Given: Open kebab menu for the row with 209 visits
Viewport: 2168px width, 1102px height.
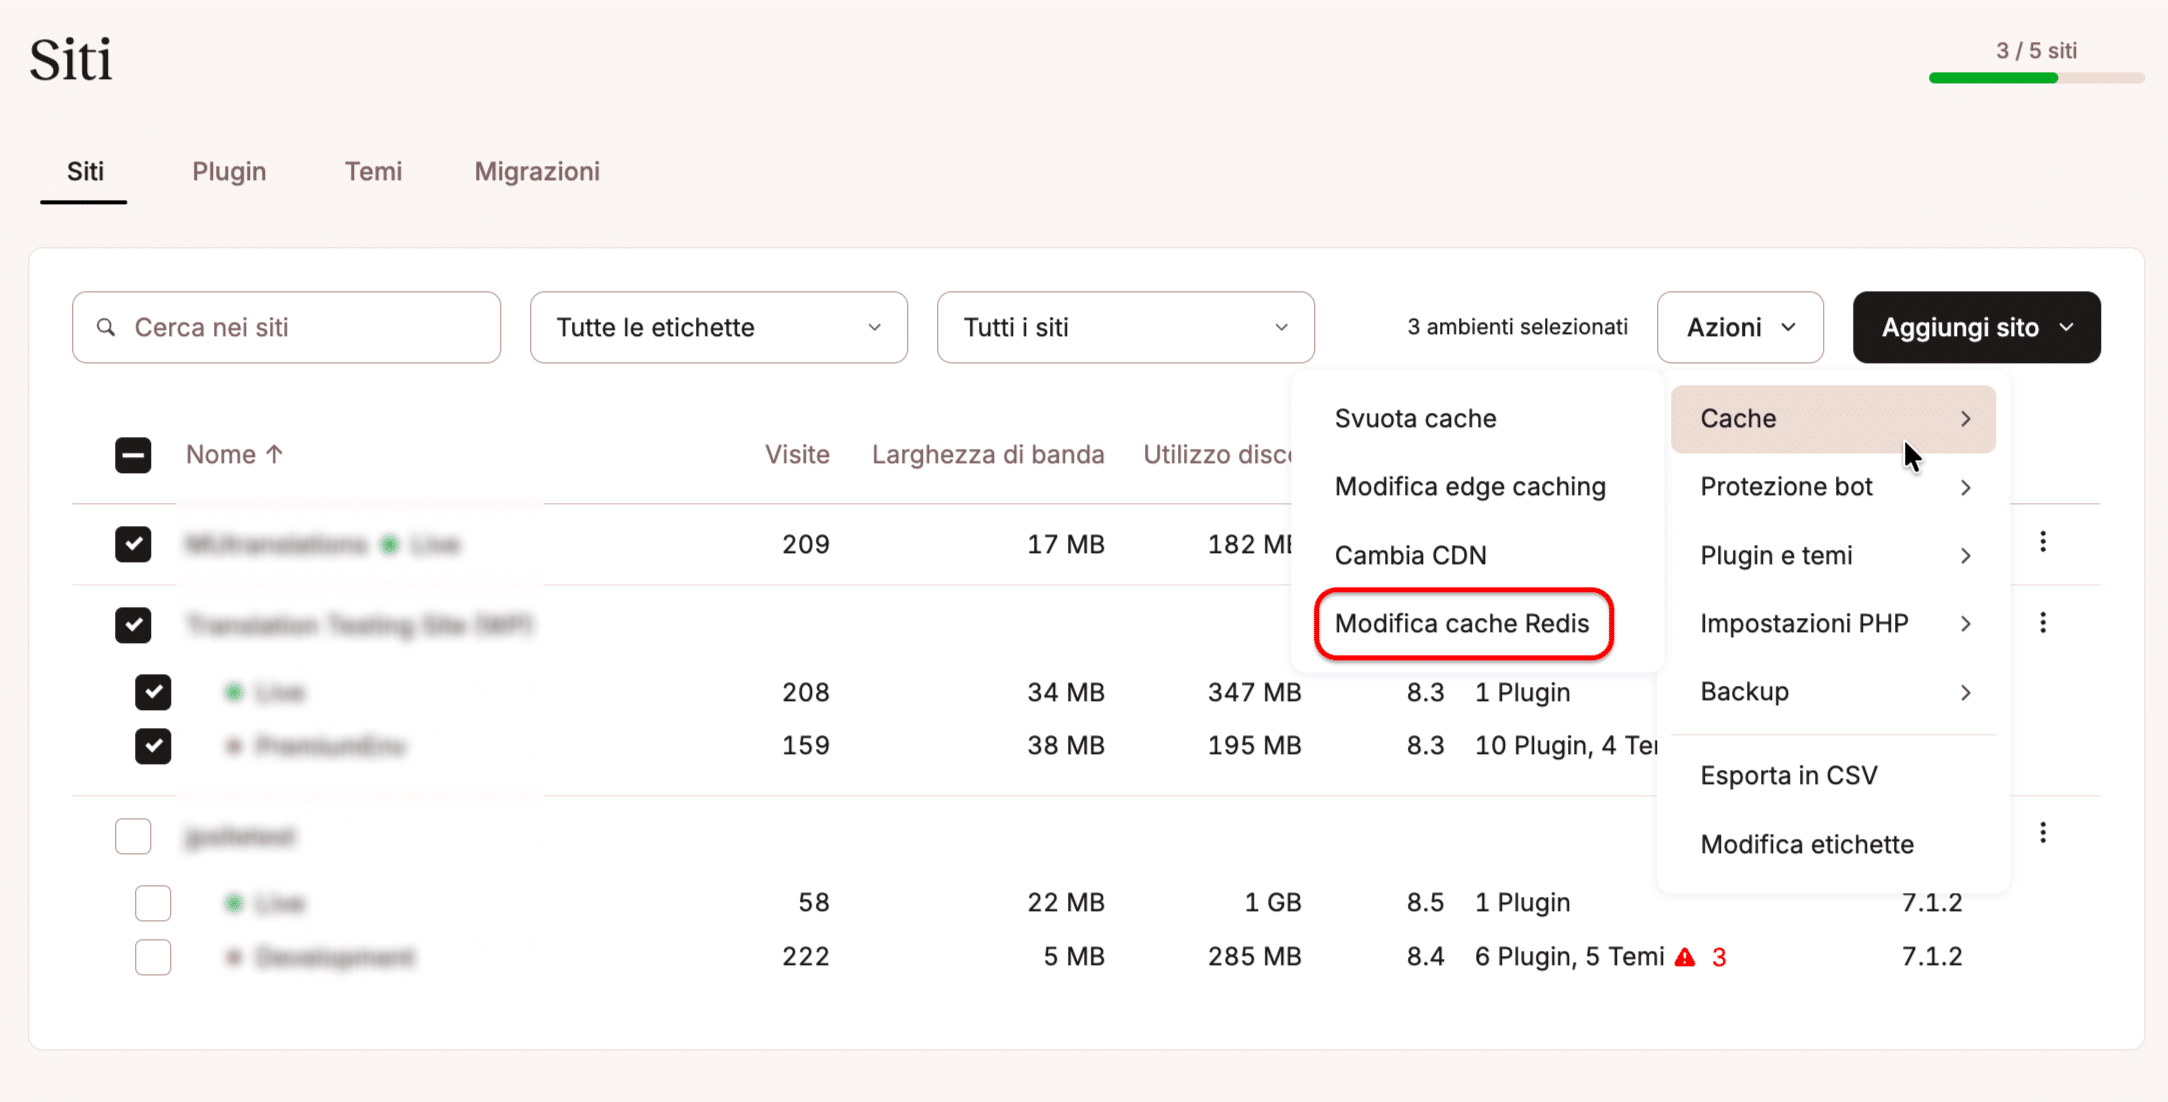Looking at the screenshot, I should (2043, 542).
